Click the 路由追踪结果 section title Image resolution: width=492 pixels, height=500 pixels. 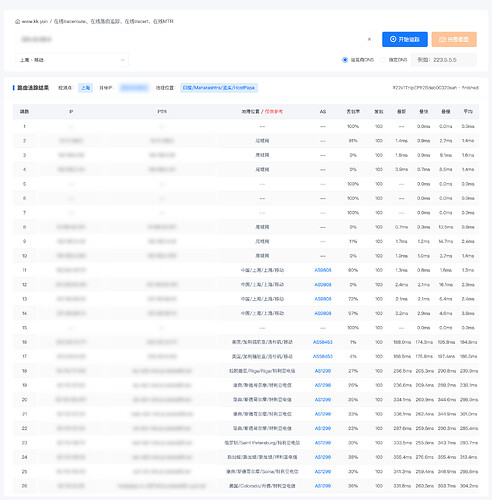pos(33,88)
